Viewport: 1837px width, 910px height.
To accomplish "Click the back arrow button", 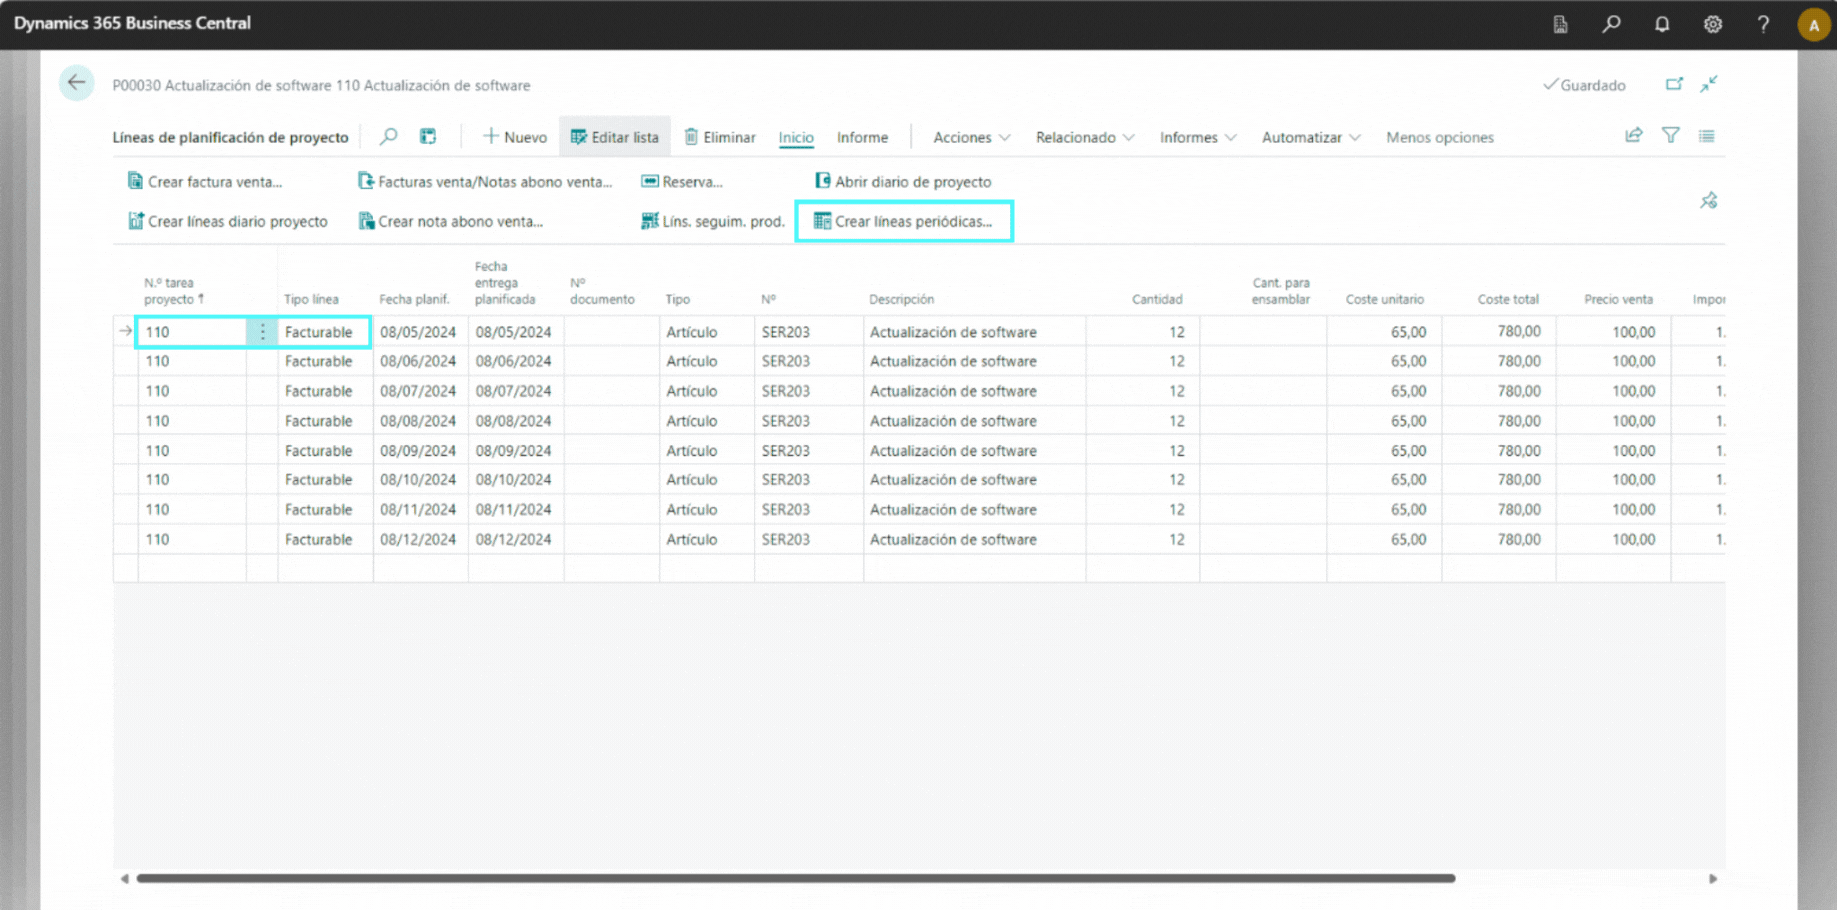I will [76, 83].
